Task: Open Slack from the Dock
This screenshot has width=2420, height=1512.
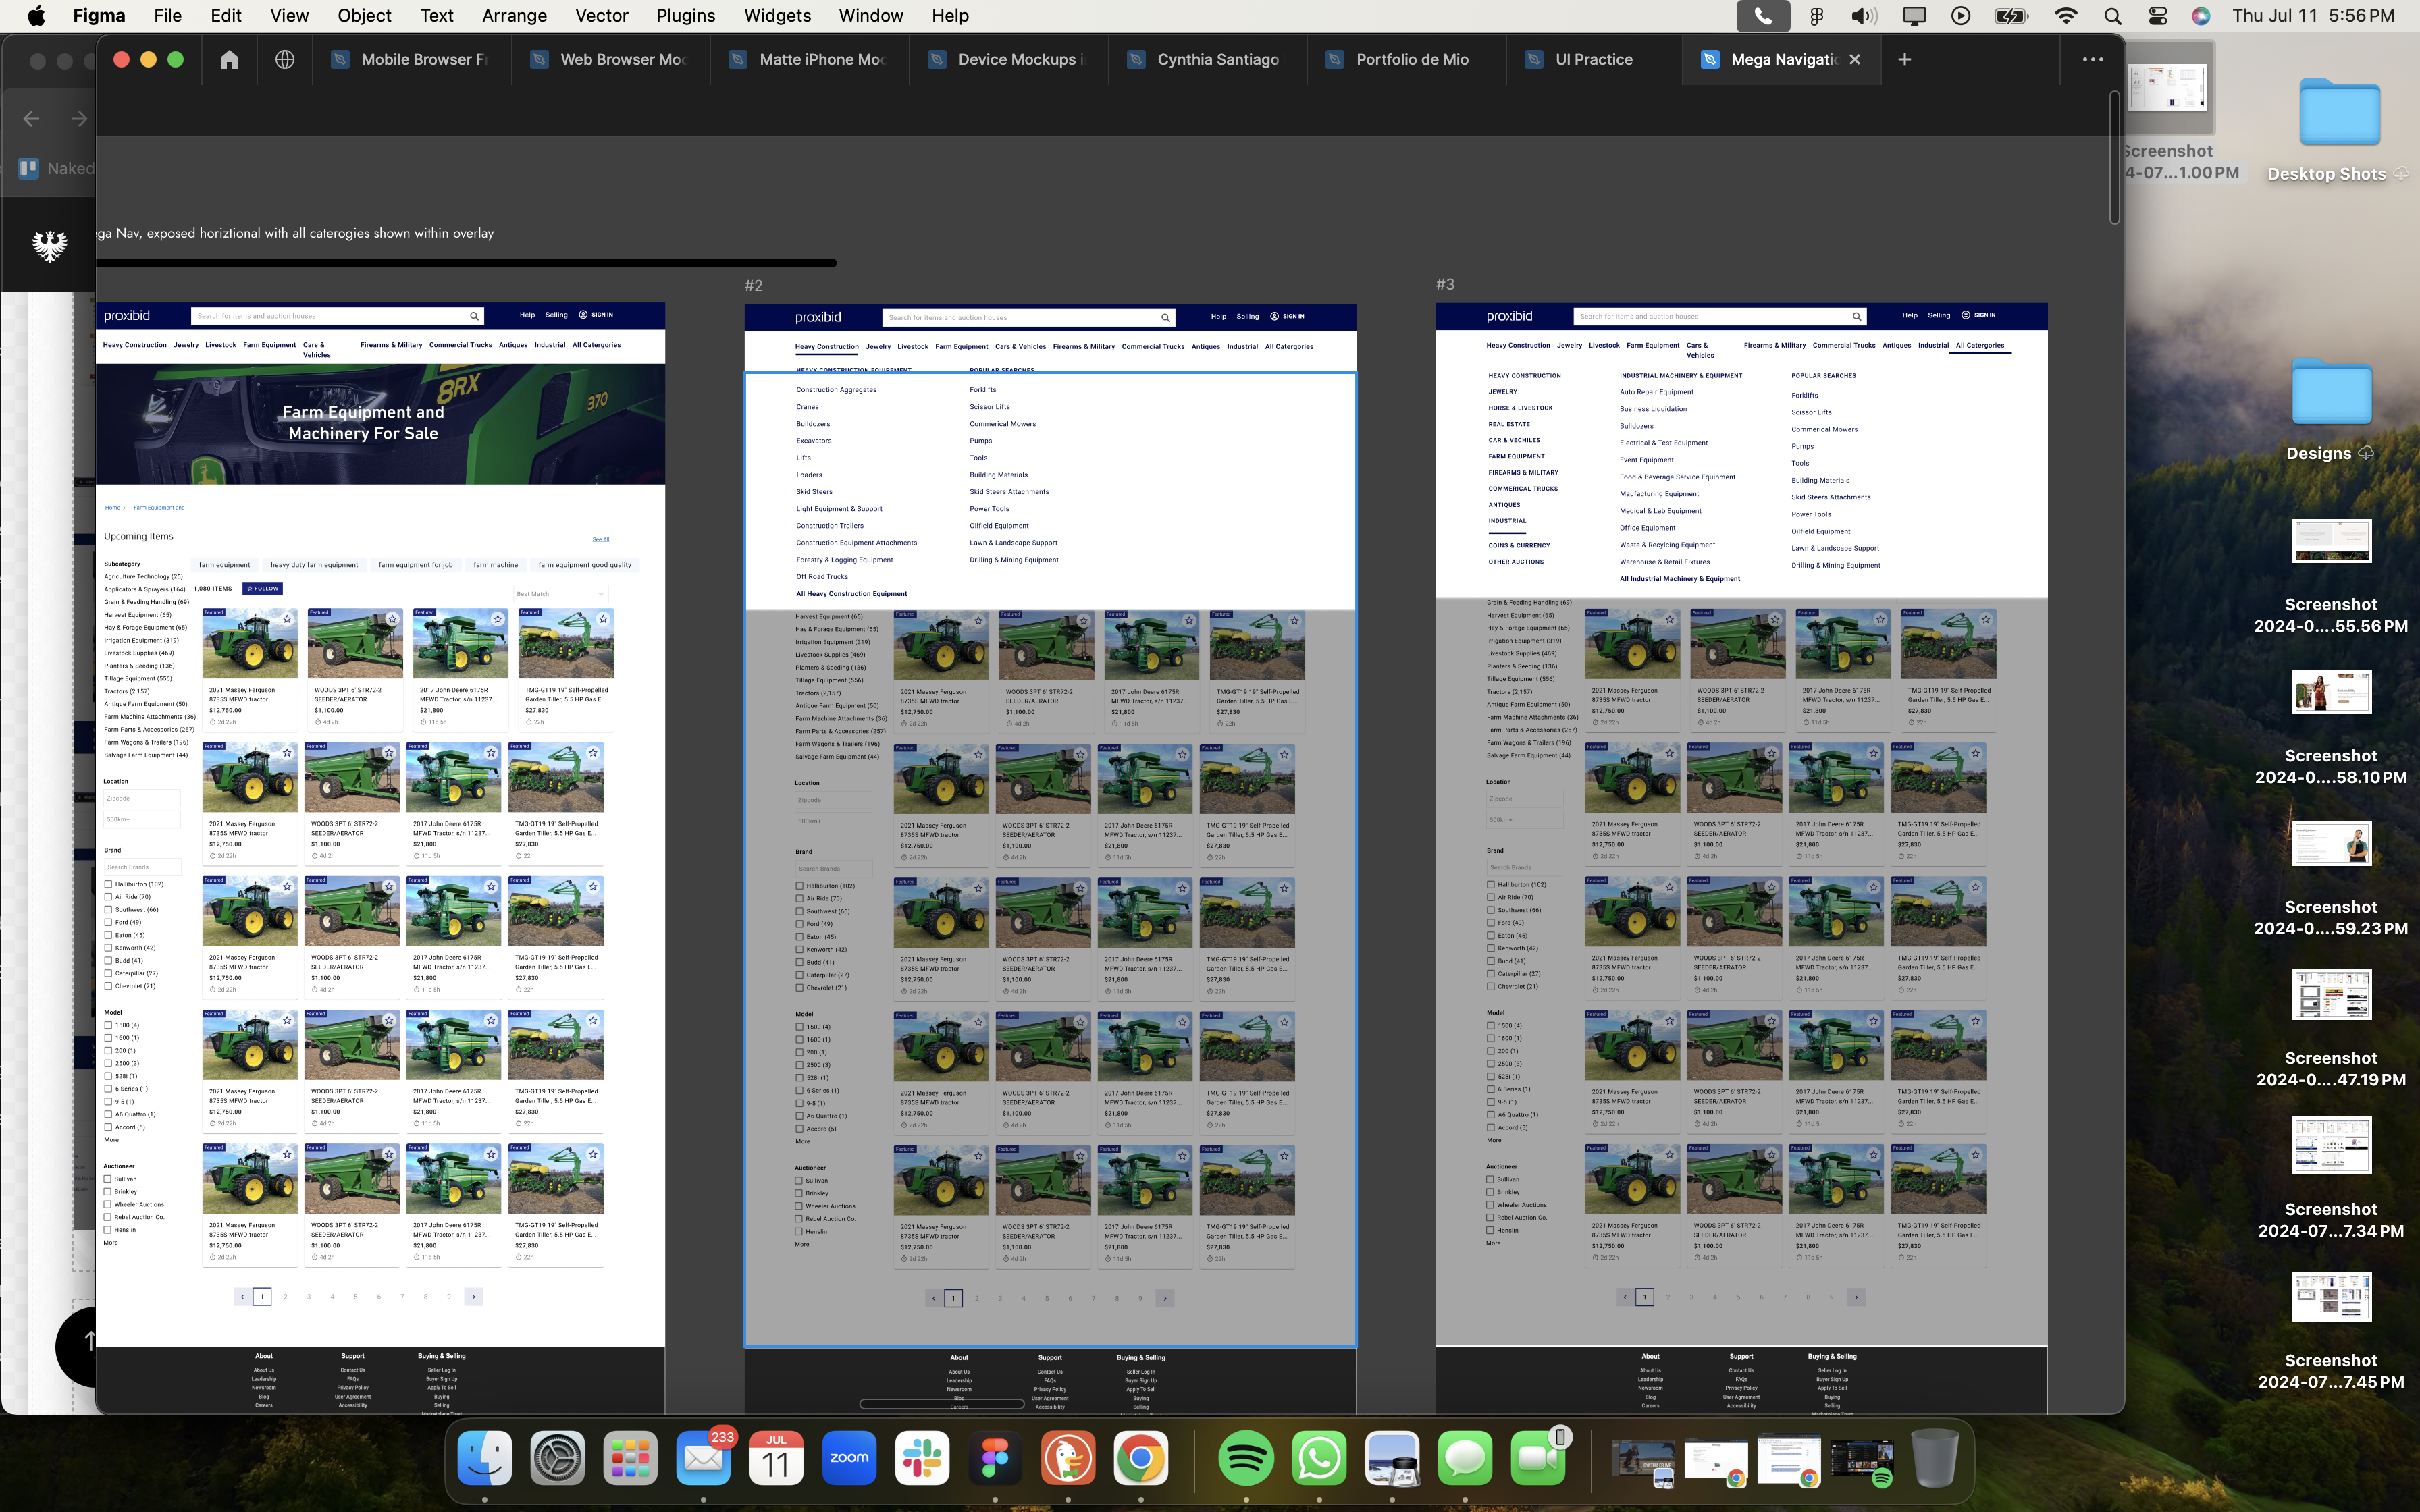Action: pyautogui.click(x=922, y=1459)
